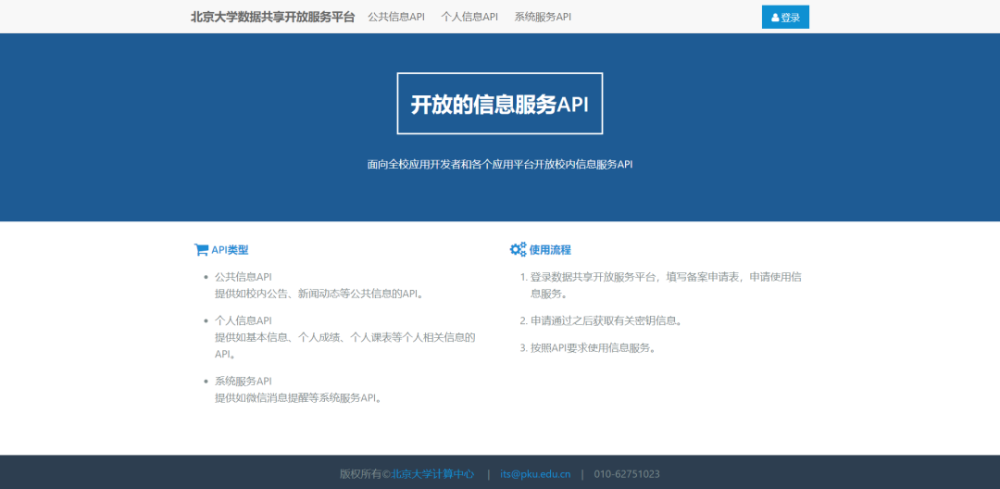Click the 北京大学数据共享开放服务平台 site title
The height and width of the screenshot is (489, 1000).
[x=272, y=17]
